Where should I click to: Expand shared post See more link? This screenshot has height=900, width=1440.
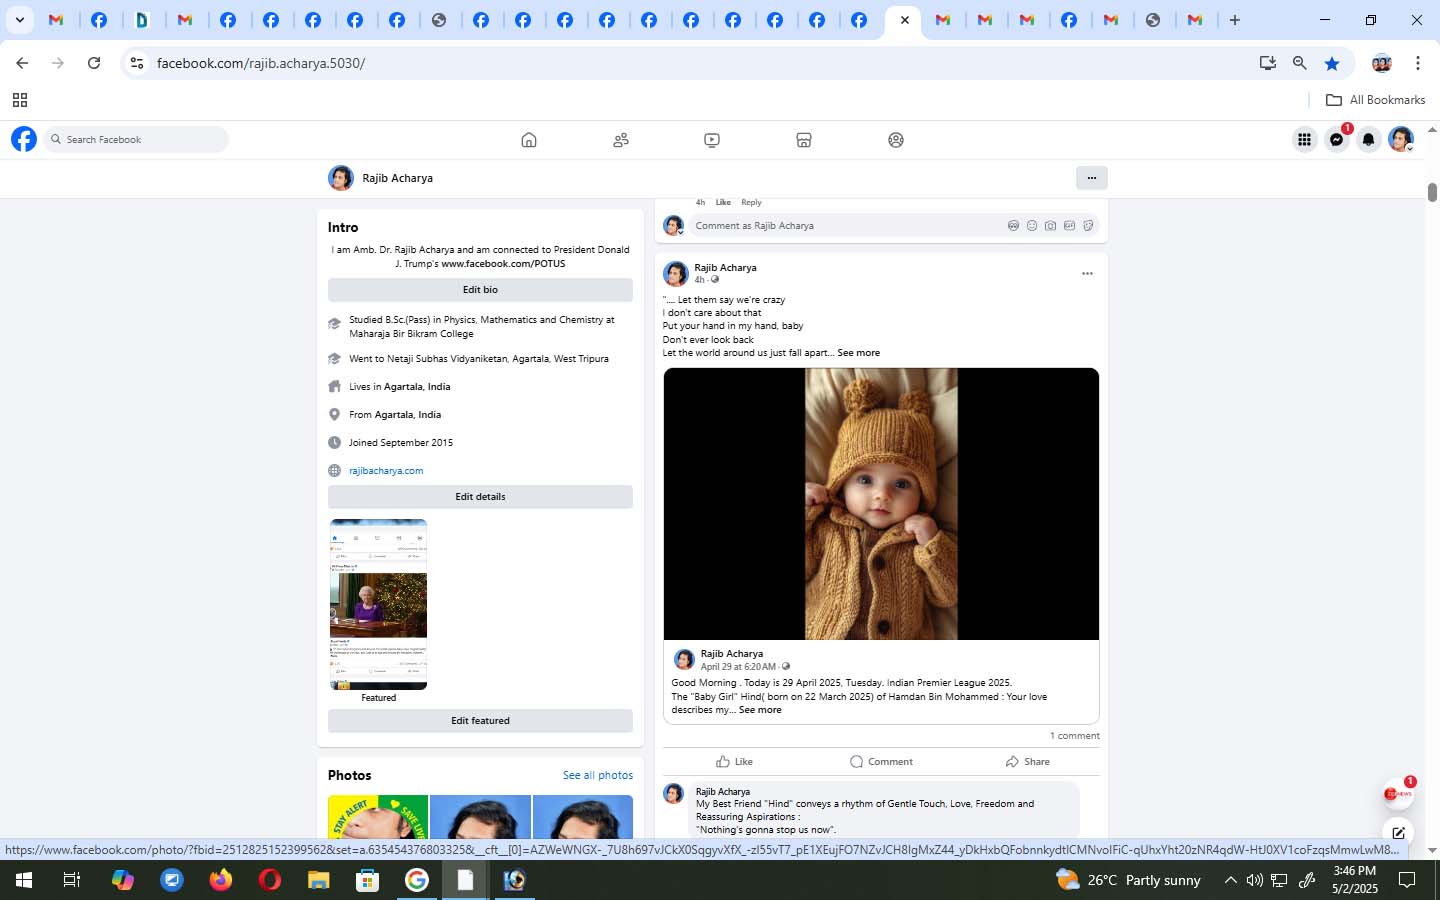click(760, 710)
